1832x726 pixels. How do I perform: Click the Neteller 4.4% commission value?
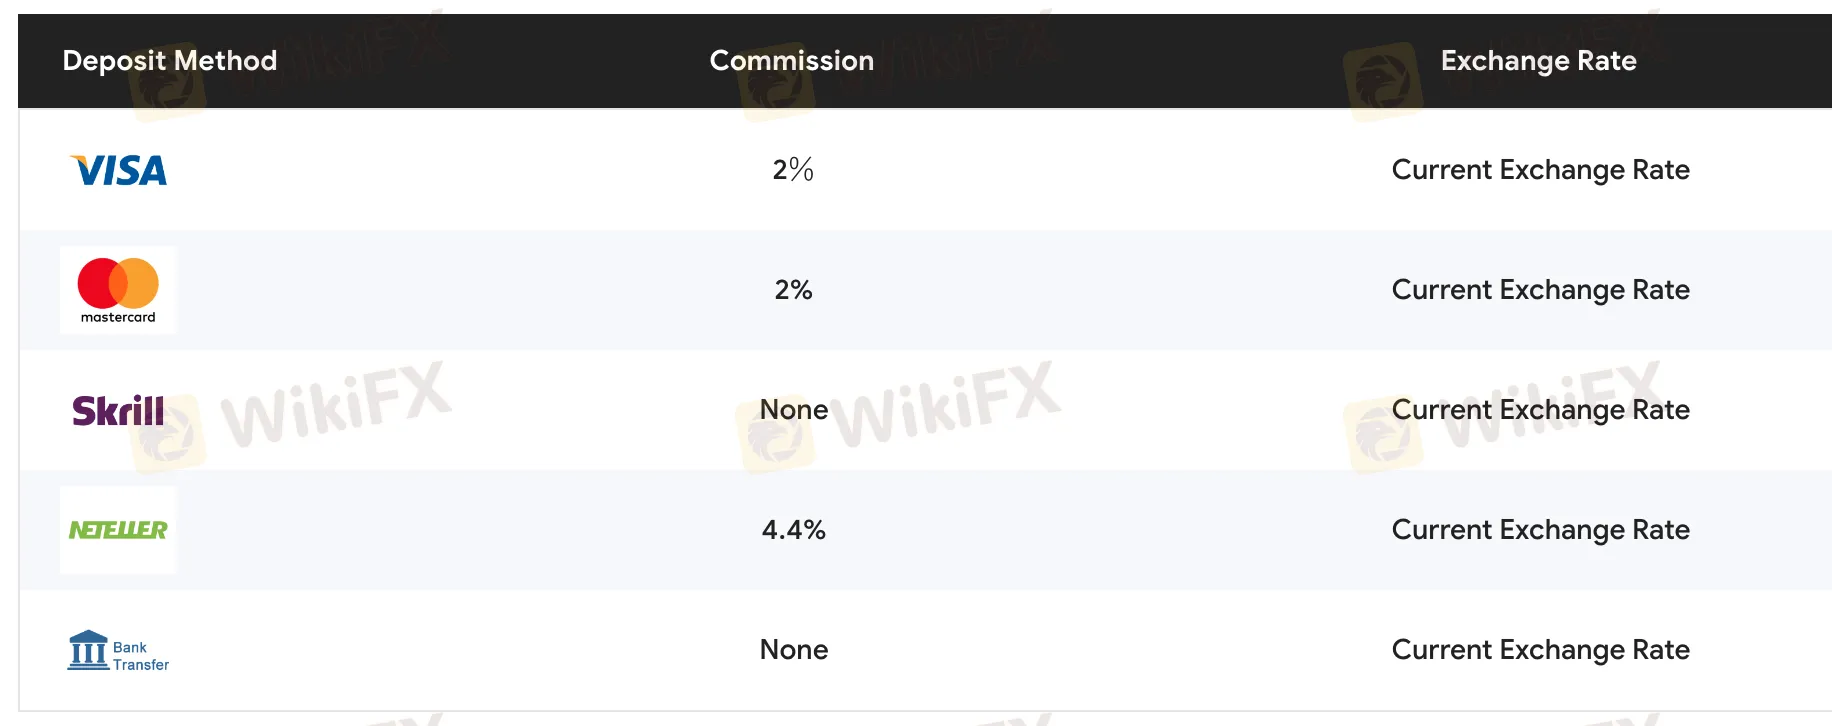[793, 530]
